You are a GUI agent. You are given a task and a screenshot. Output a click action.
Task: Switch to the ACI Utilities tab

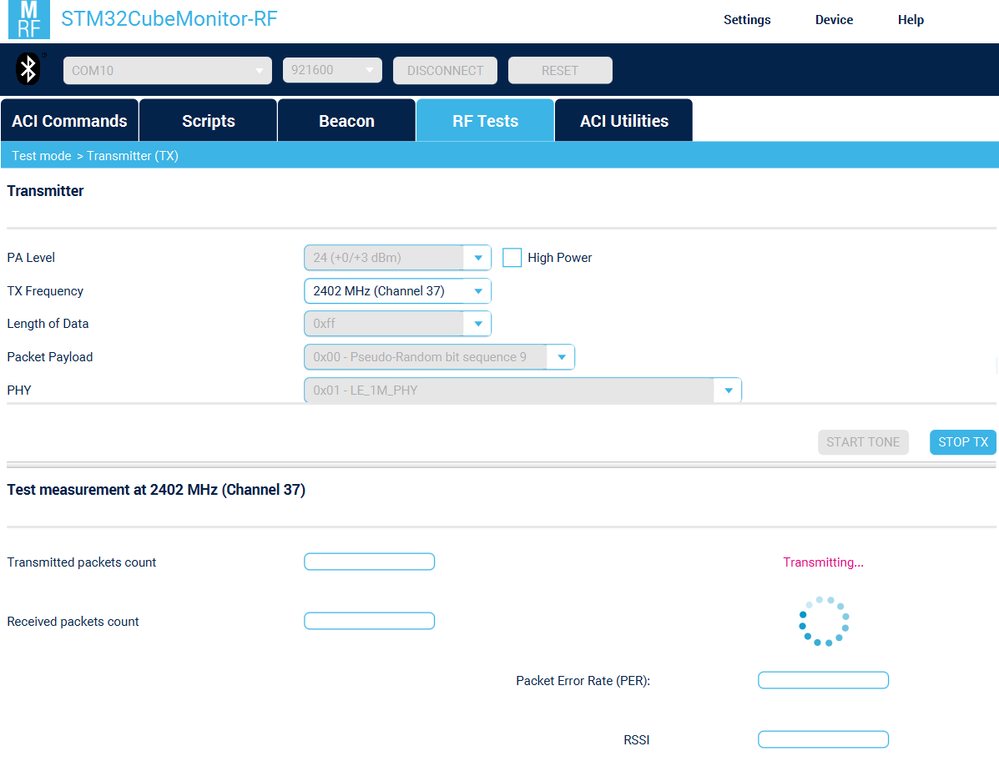pyautogui.click(x=624, y=120)
